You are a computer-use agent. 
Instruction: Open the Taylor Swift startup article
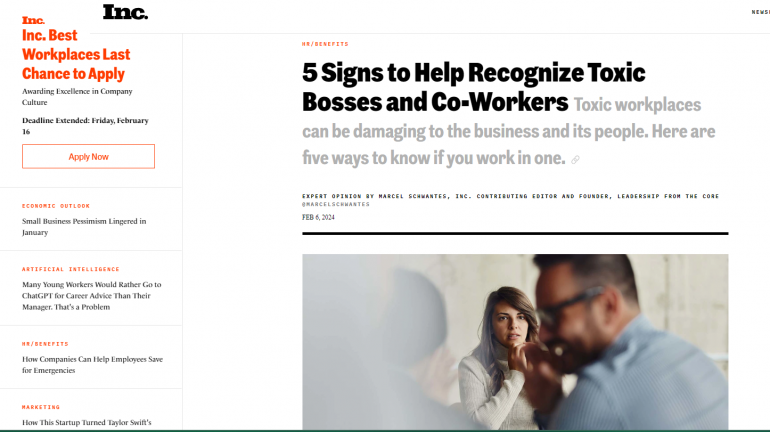point(86,422)
